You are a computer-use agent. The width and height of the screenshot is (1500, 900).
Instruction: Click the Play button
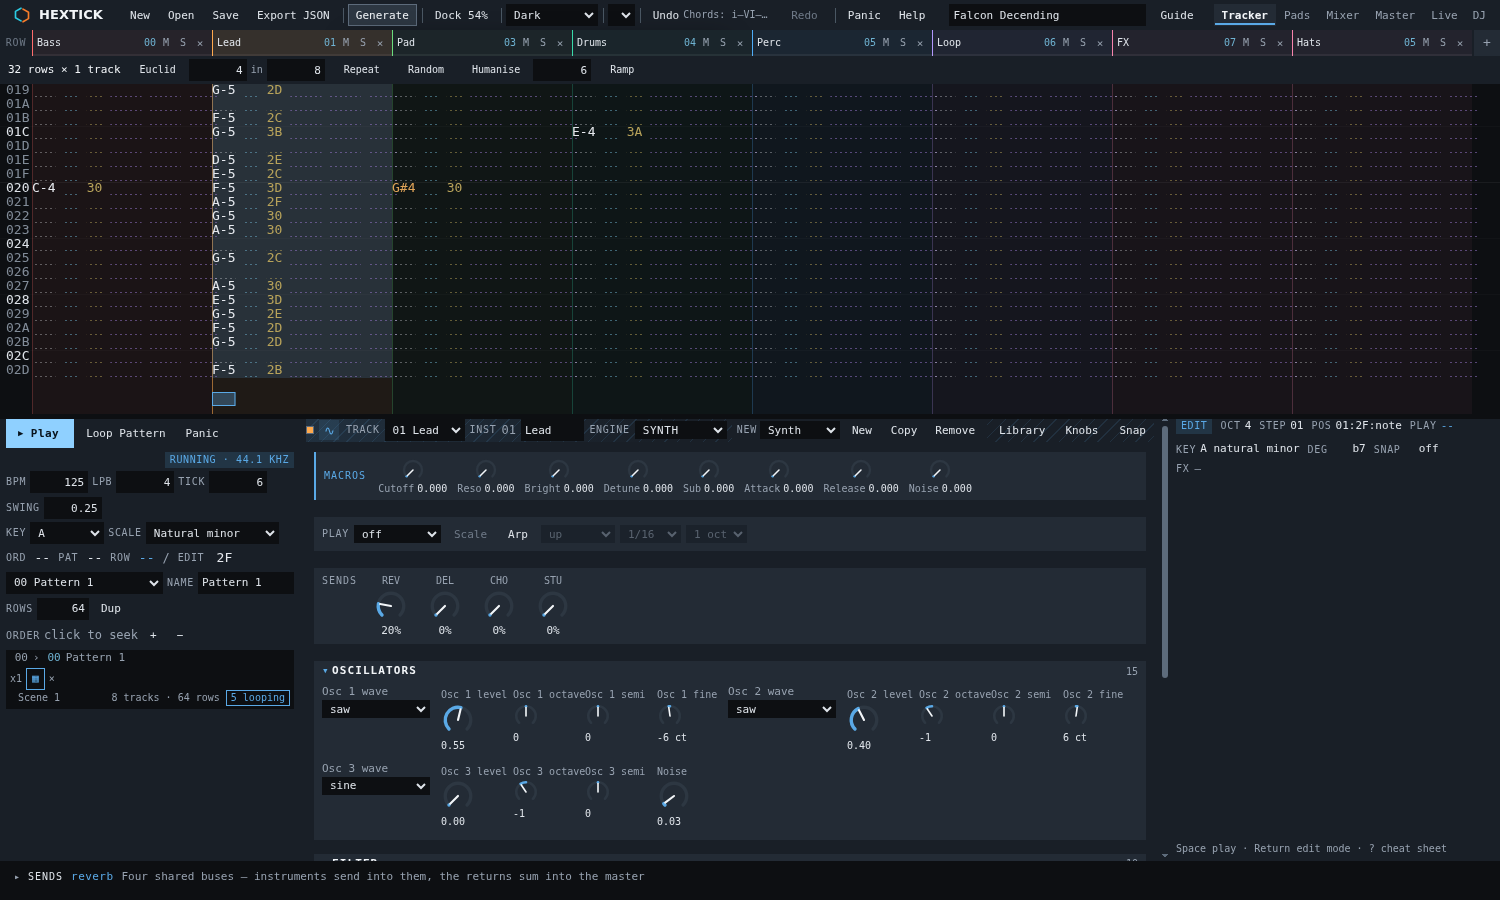(x=40, y=433)
